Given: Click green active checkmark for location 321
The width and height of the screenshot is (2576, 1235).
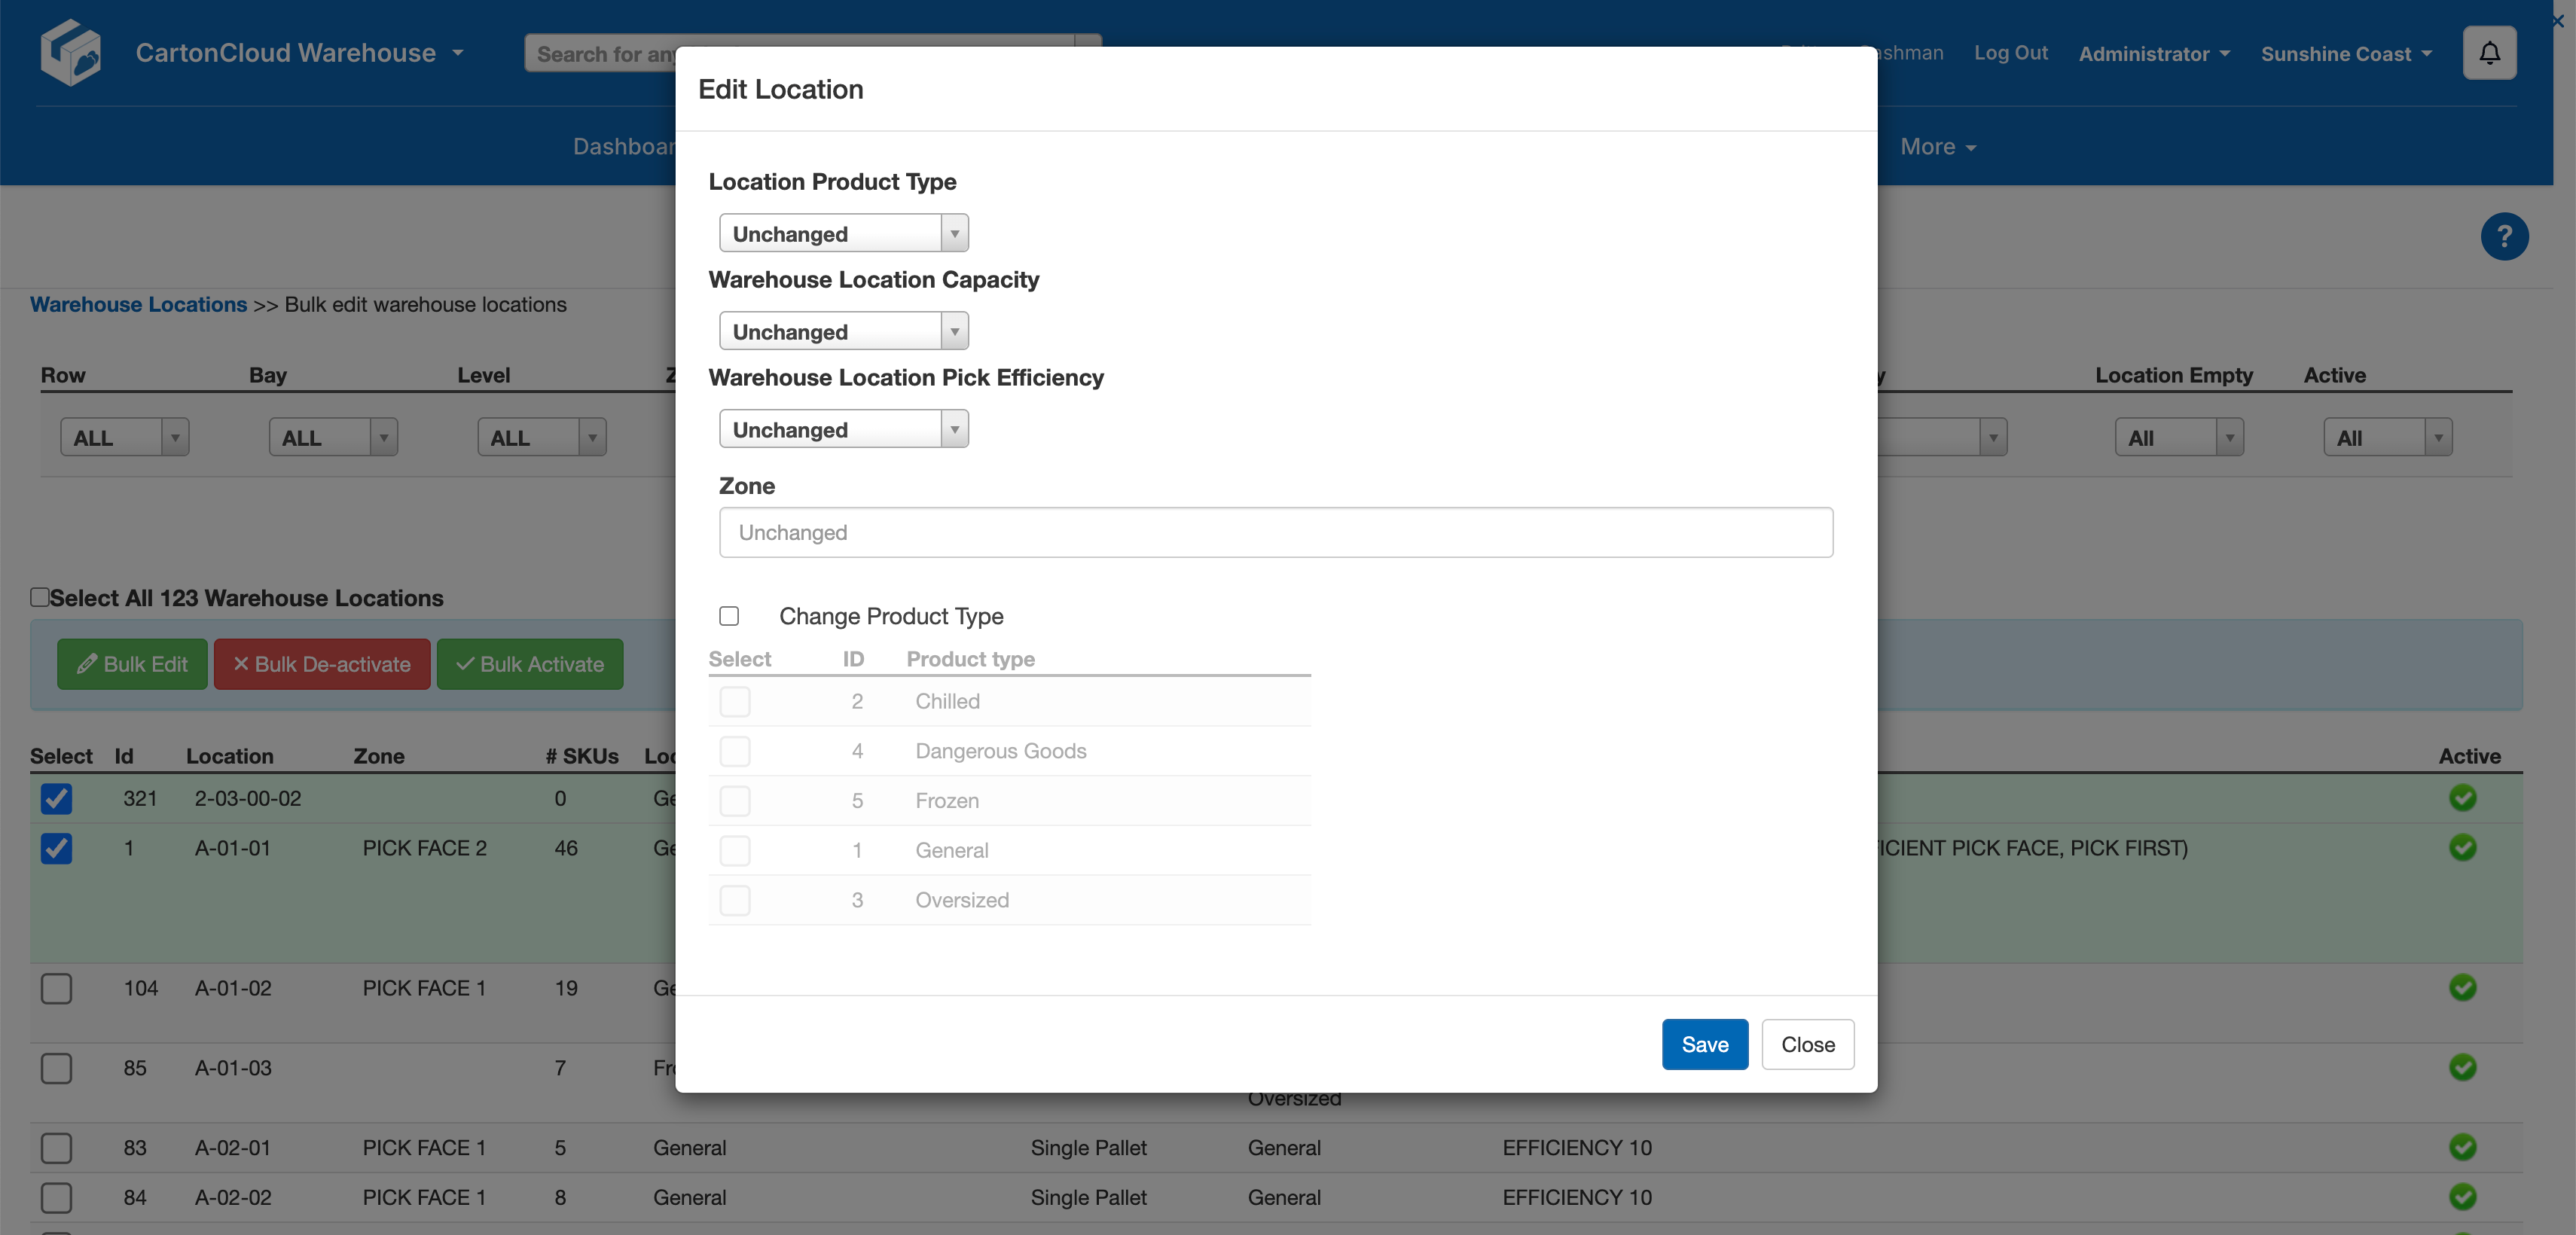Looking at the screenshot, I should pos(2462,797).
